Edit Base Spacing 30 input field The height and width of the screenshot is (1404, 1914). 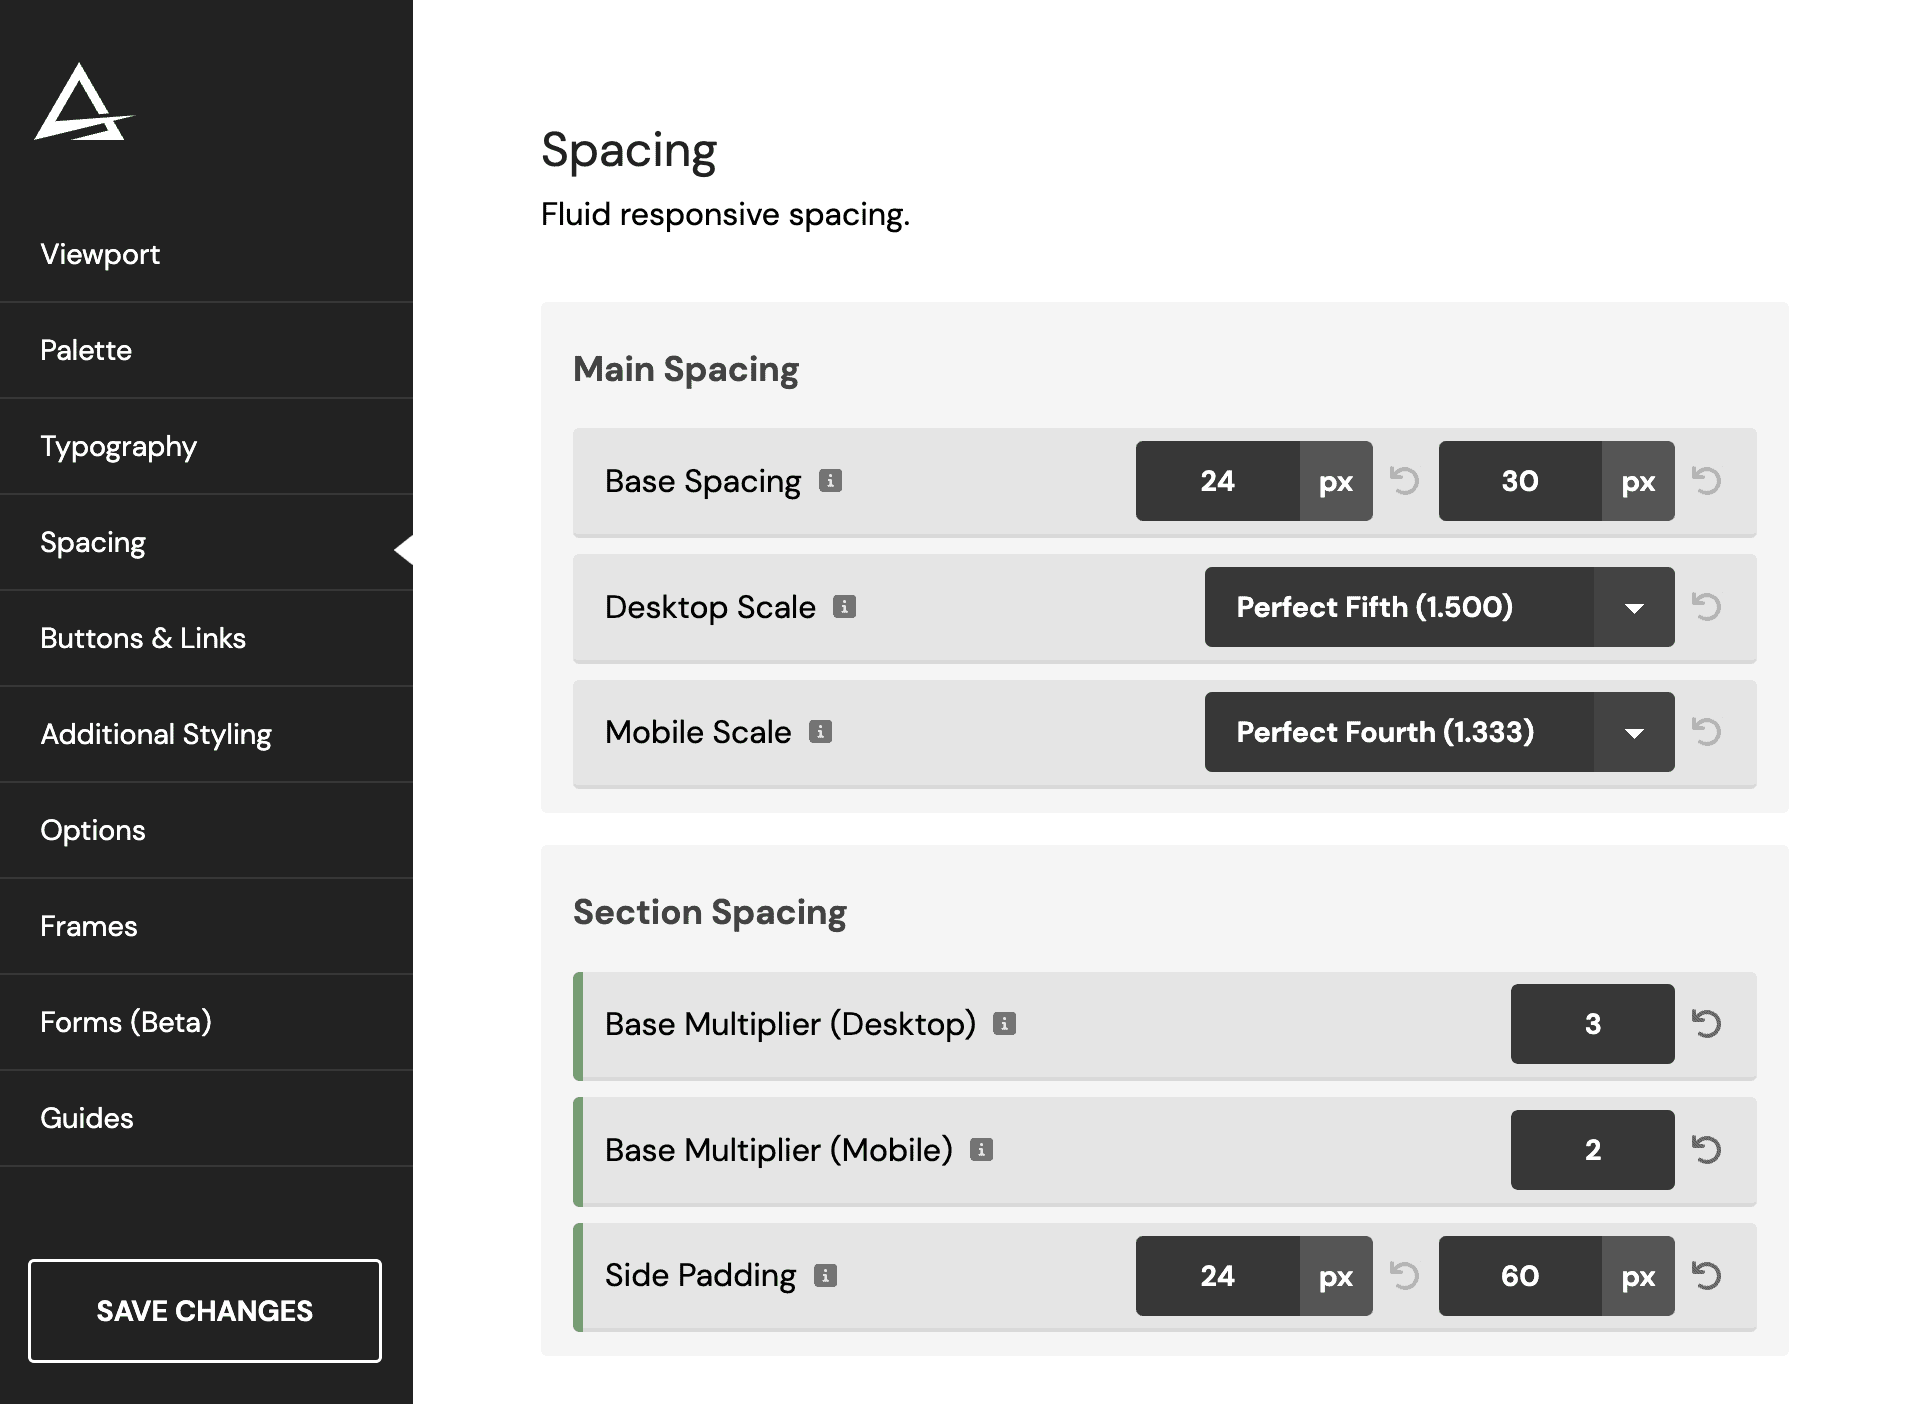(1520, 481)
